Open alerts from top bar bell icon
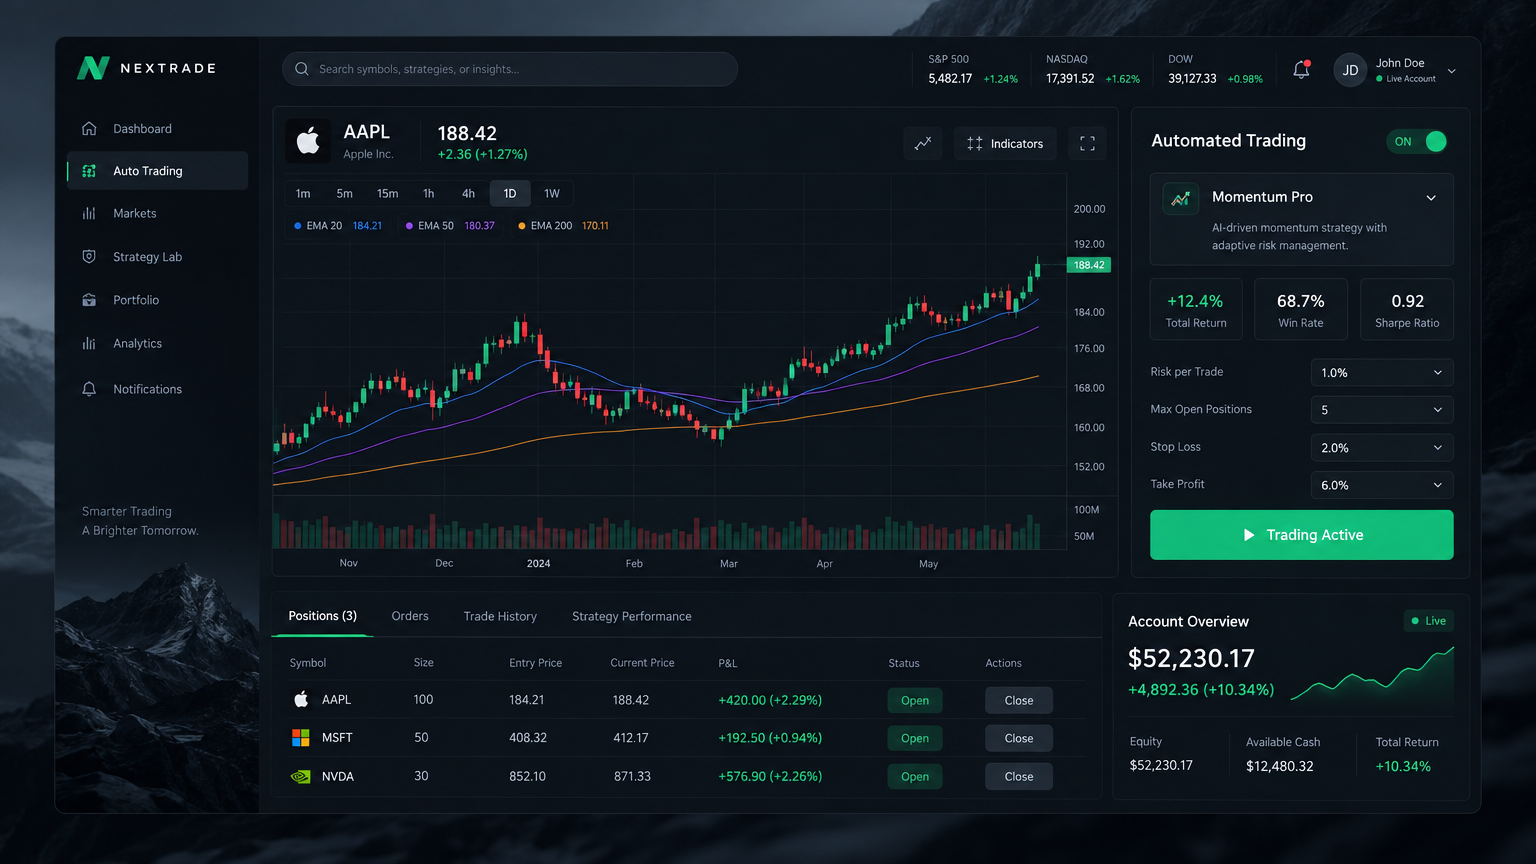Viewport: 1536px width, 864px height. pyautogui.click(x=1301, y=70)
